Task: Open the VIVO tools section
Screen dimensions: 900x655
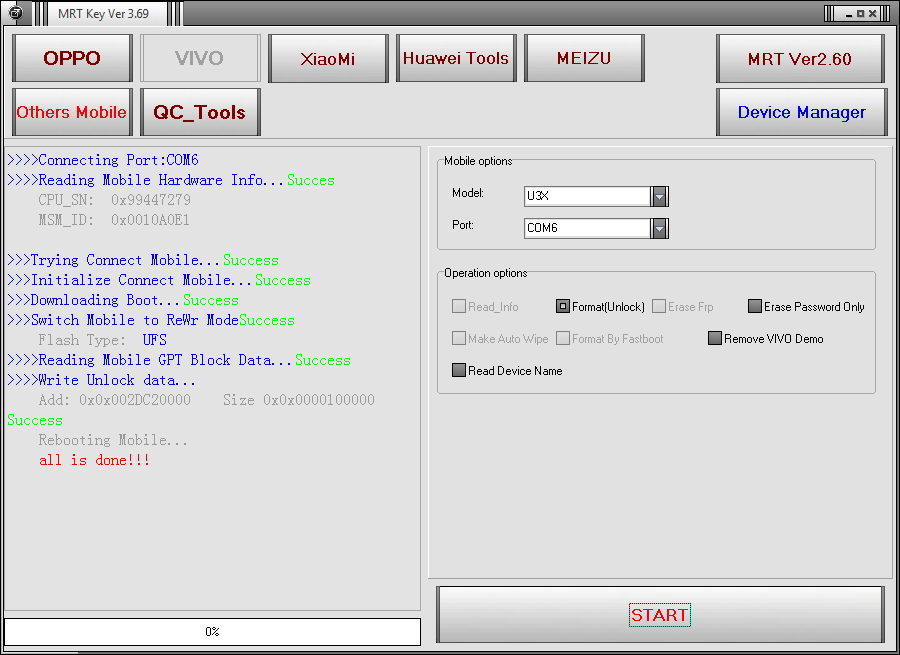Action: click(200, 58)
